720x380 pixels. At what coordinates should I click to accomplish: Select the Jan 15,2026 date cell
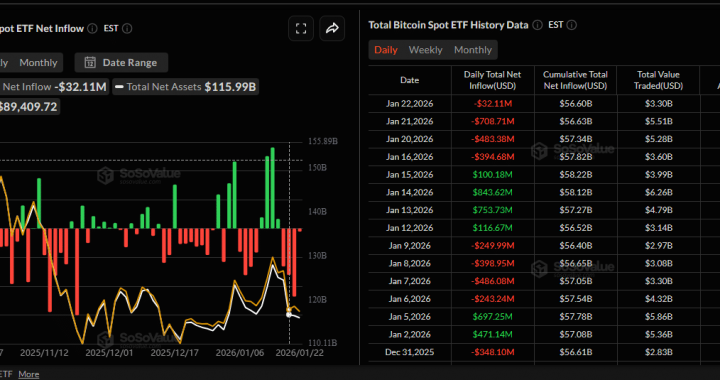point(410,174)
